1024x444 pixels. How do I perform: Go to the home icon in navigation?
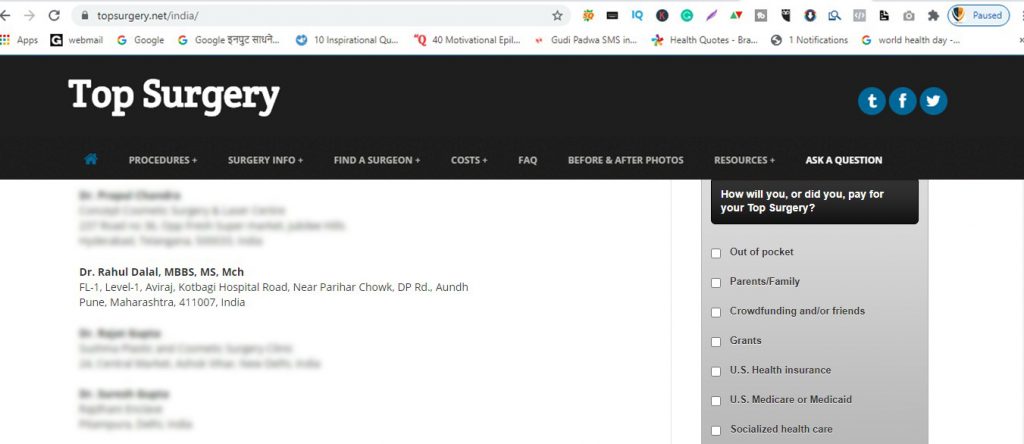click(91, 159)
